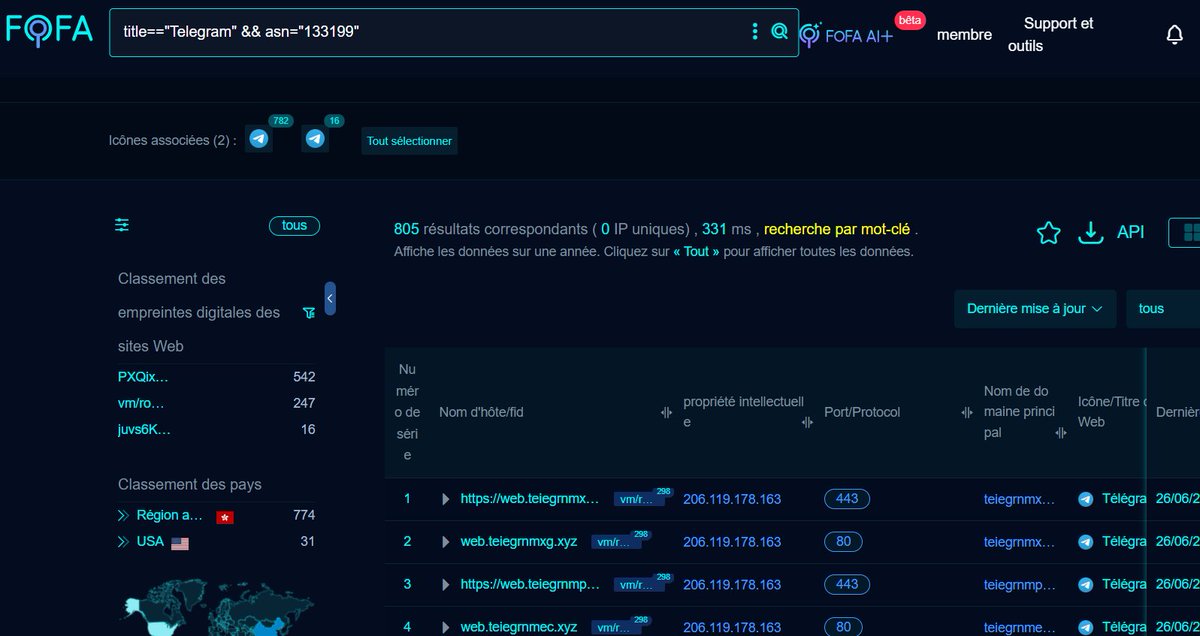Open search options three-dot menu
1200x636 pixels.
(x=755, y=32)
